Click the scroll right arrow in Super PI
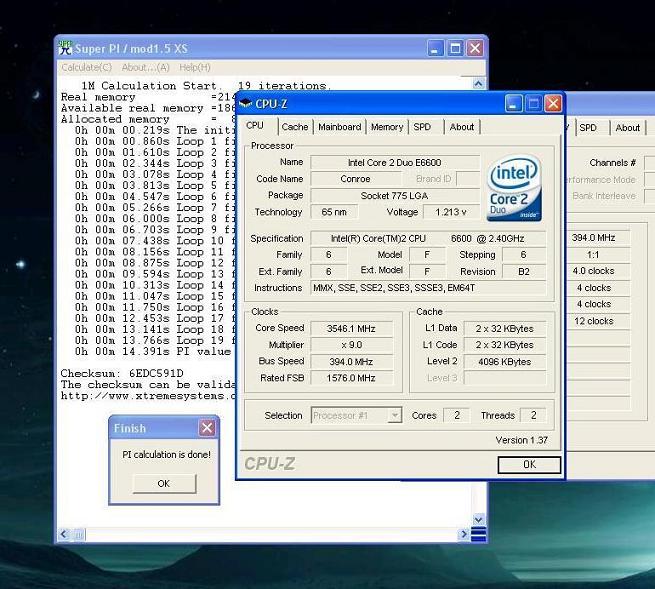Screen dimensions: 655x589 coord(463,534)
